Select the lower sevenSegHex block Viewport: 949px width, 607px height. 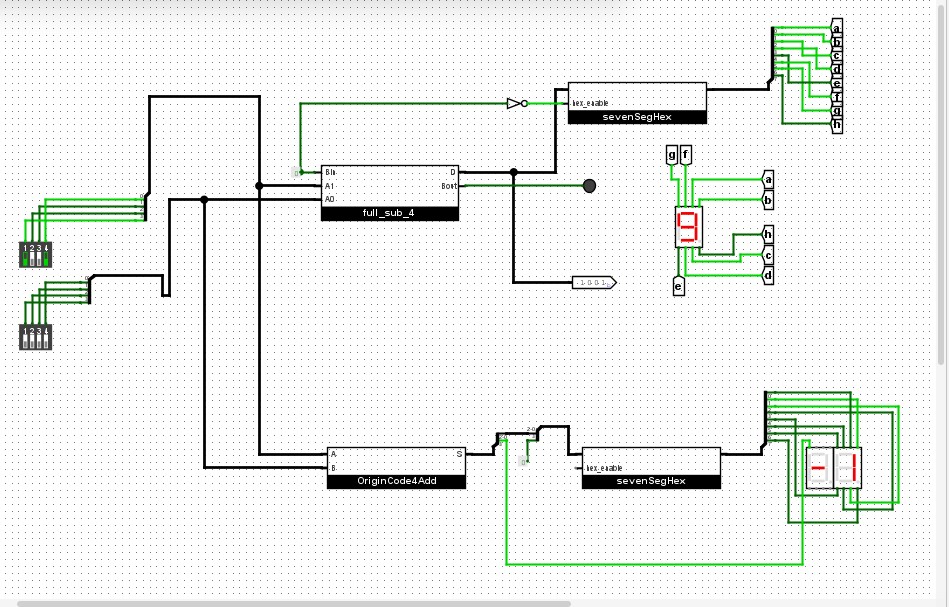(650, 468)
